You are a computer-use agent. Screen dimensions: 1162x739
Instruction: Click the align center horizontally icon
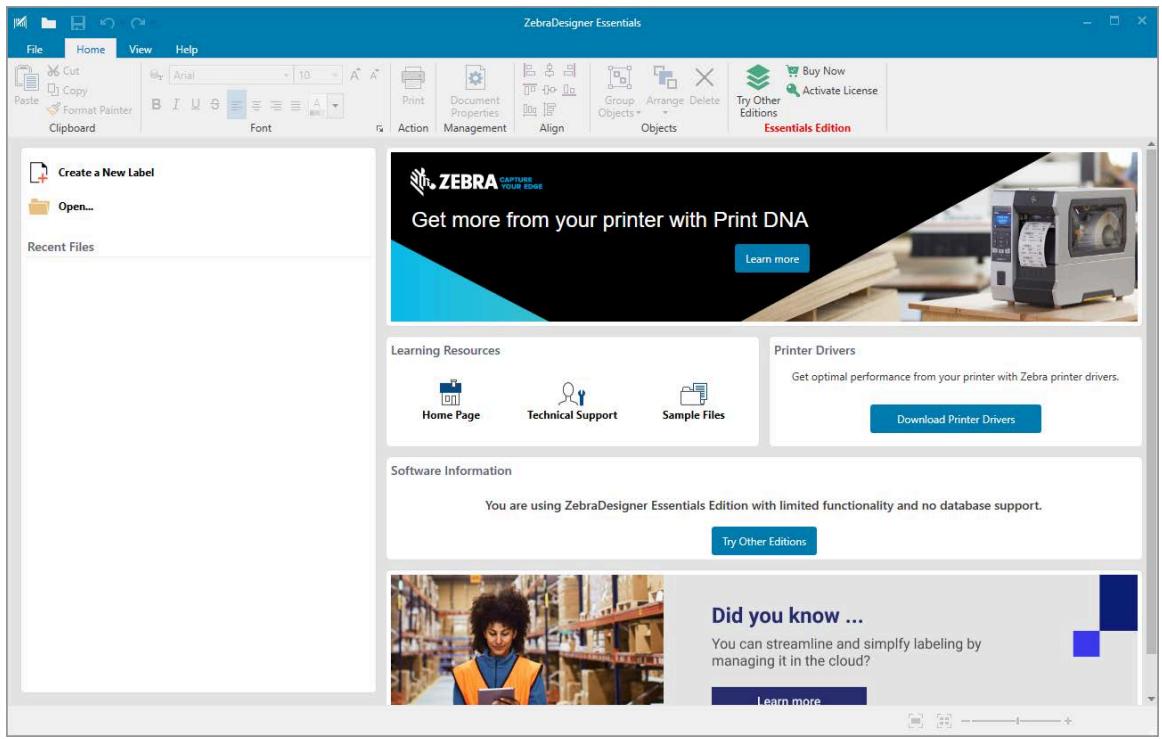tap(549, 70)
